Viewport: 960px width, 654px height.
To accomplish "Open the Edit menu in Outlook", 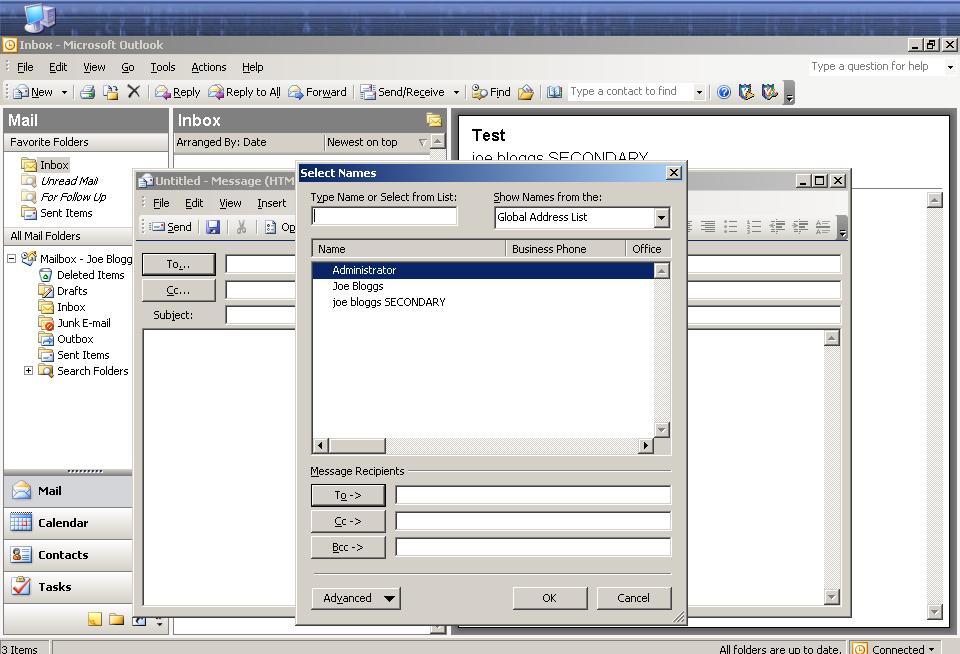I will coord(58,67).
